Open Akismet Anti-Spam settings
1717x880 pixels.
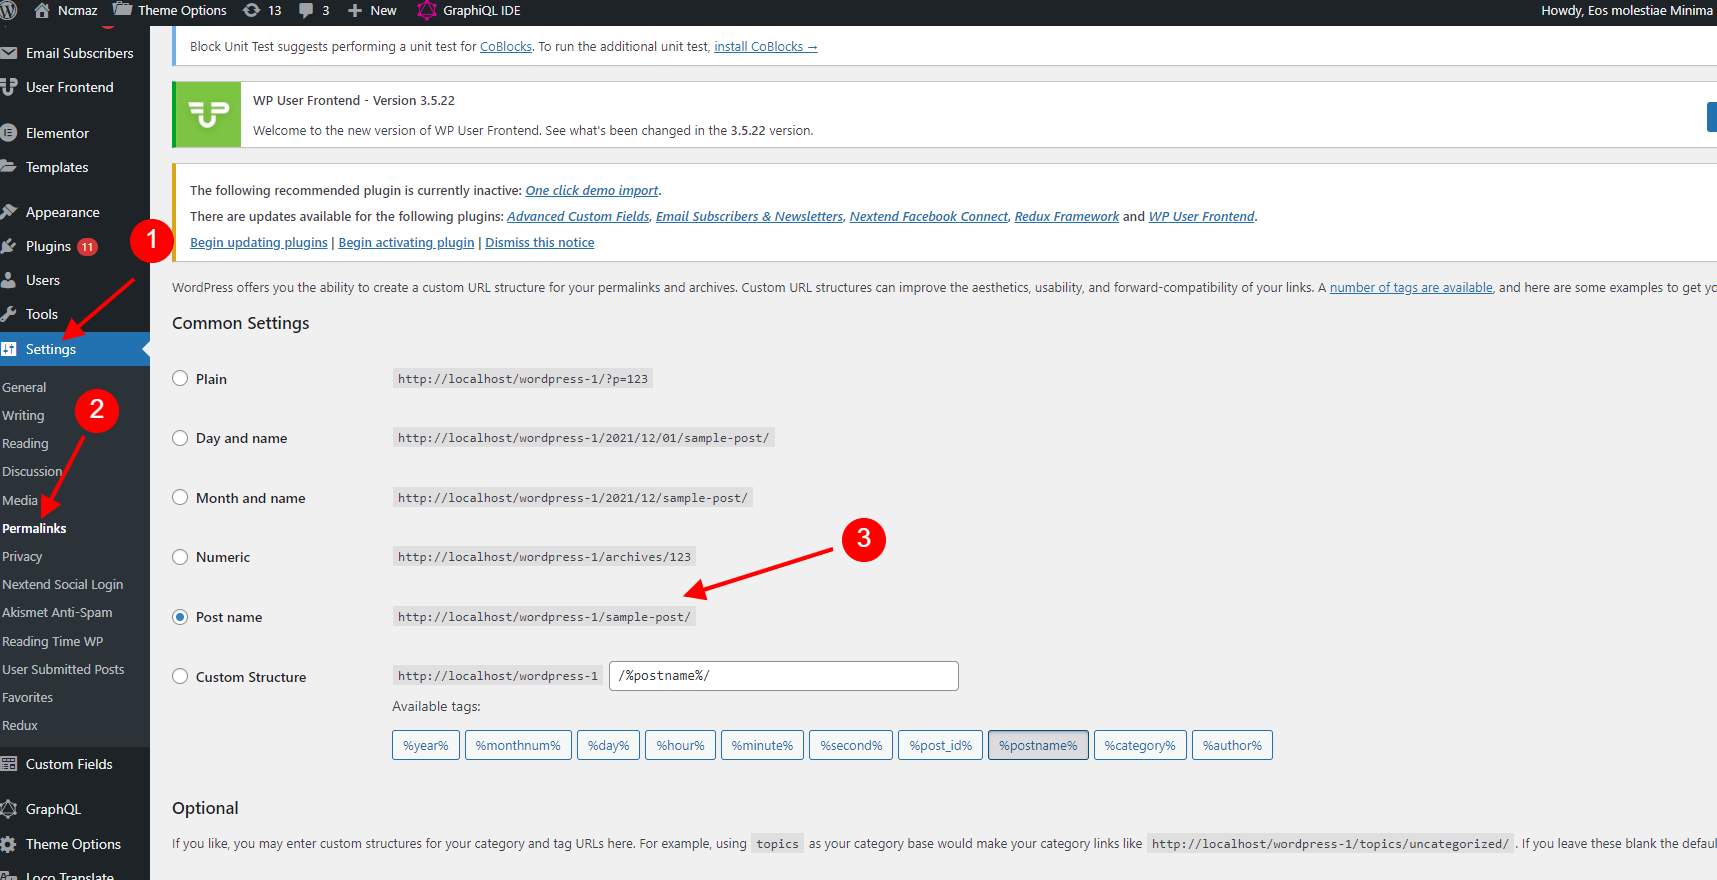[57, 612]
